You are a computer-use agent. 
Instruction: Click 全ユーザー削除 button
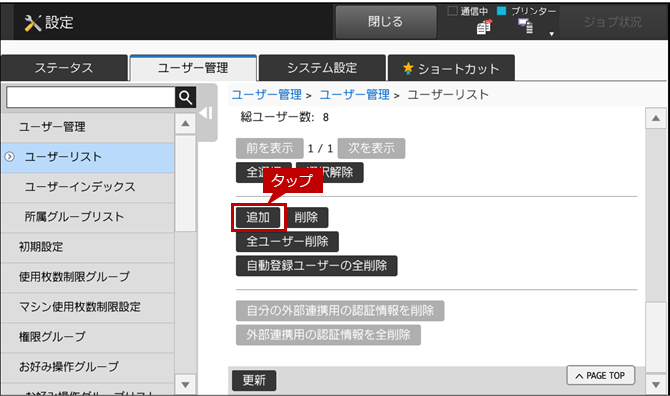click(287, 241)
